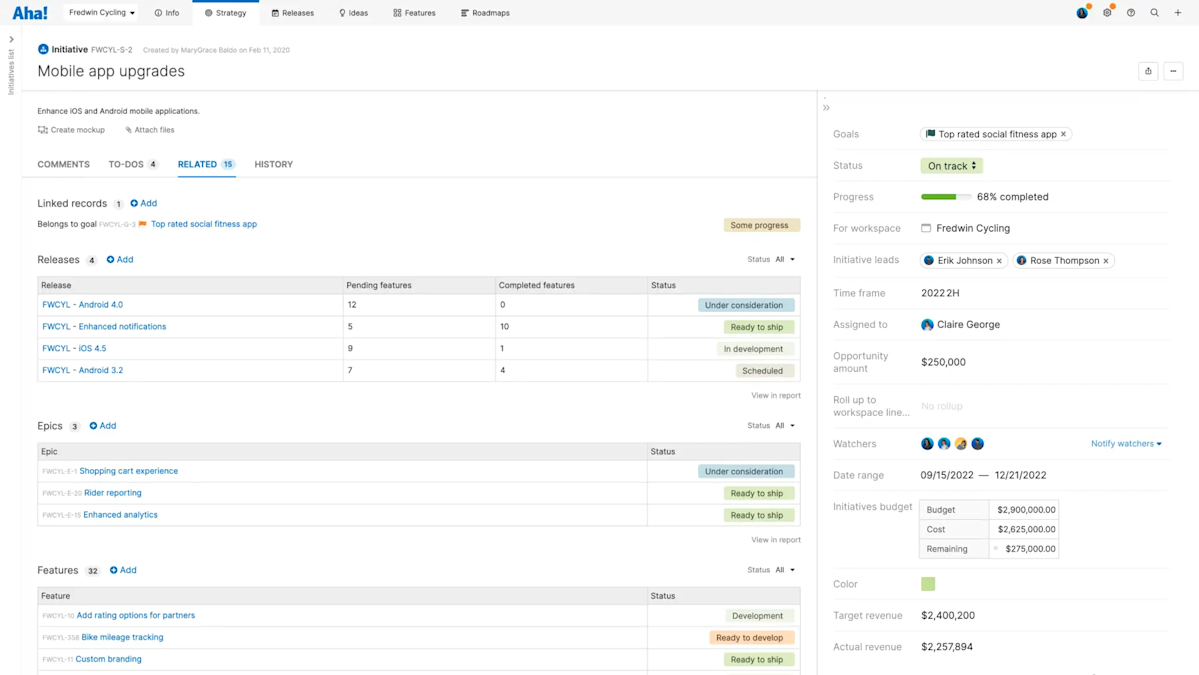
Task: Click the search magnifier icon
Action: click(1155, 13)
